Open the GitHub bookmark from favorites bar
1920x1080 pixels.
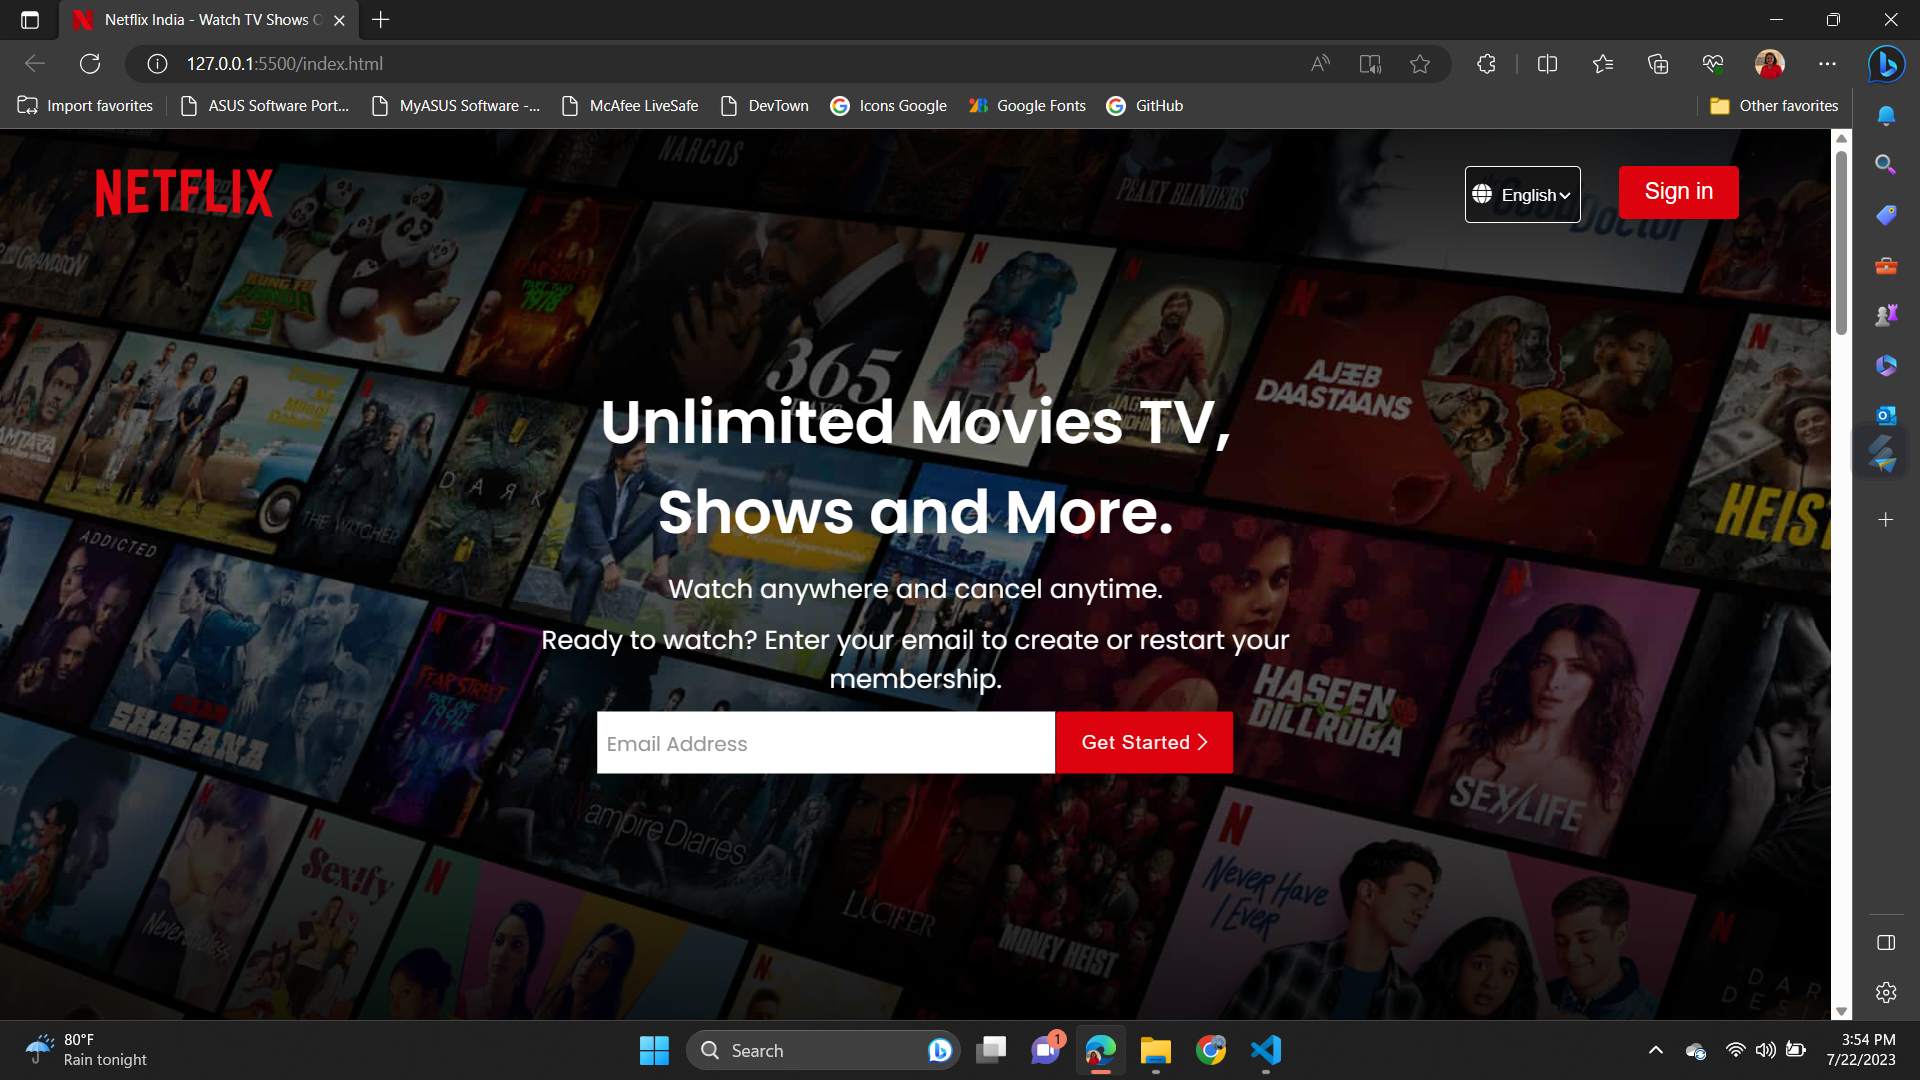click(x=1144, y=105)
